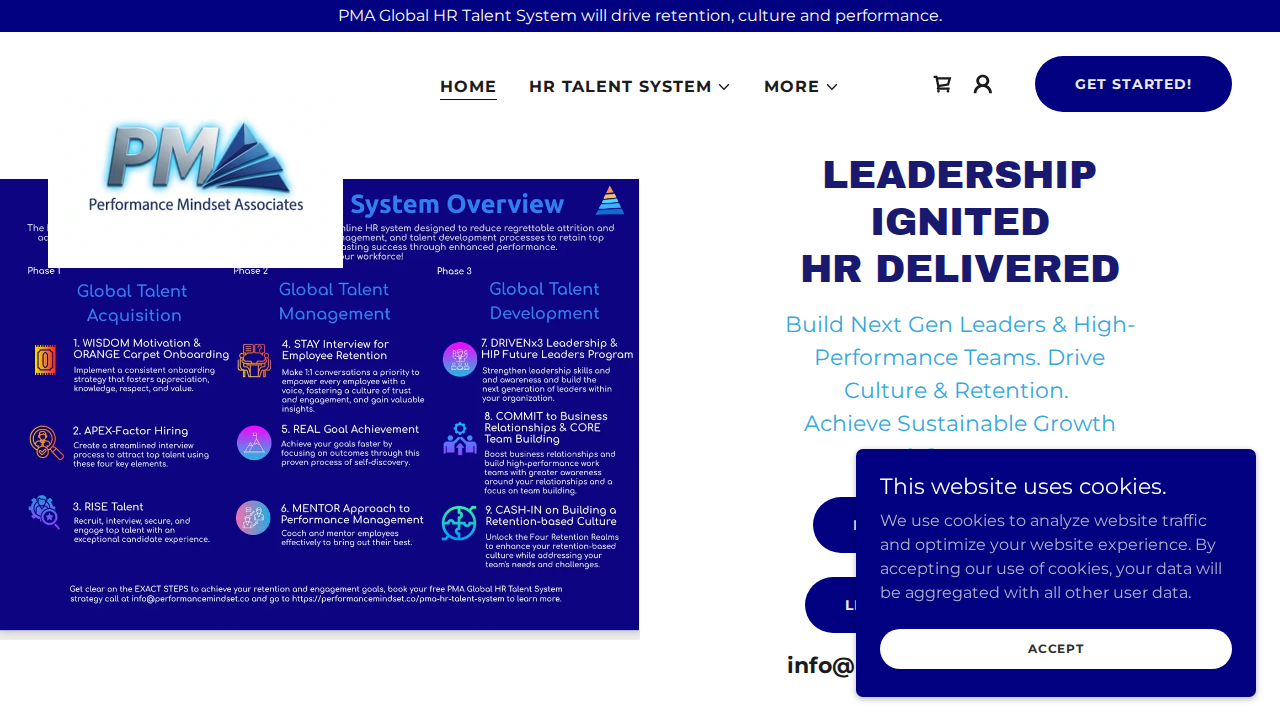Screen dimensions: 1280x720
Task: Accept the cookies notice
Action: (1056, 649)
